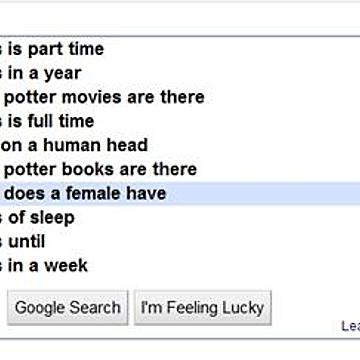Choose the "of sleep" suggestion

point(180,218)
